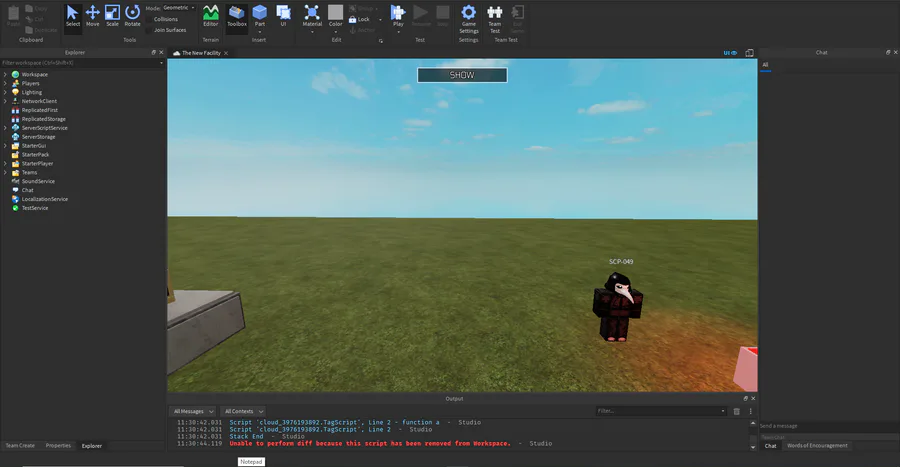Select ServerStorage in Explorer
Screen dimensions: 900x467
[38, 137]
